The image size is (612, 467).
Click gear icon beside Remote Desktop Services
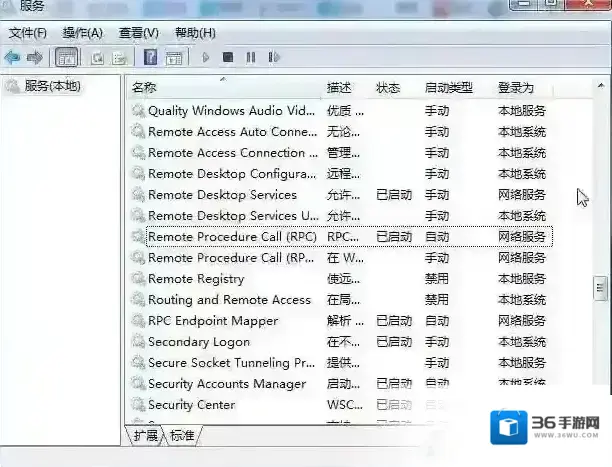138,195
